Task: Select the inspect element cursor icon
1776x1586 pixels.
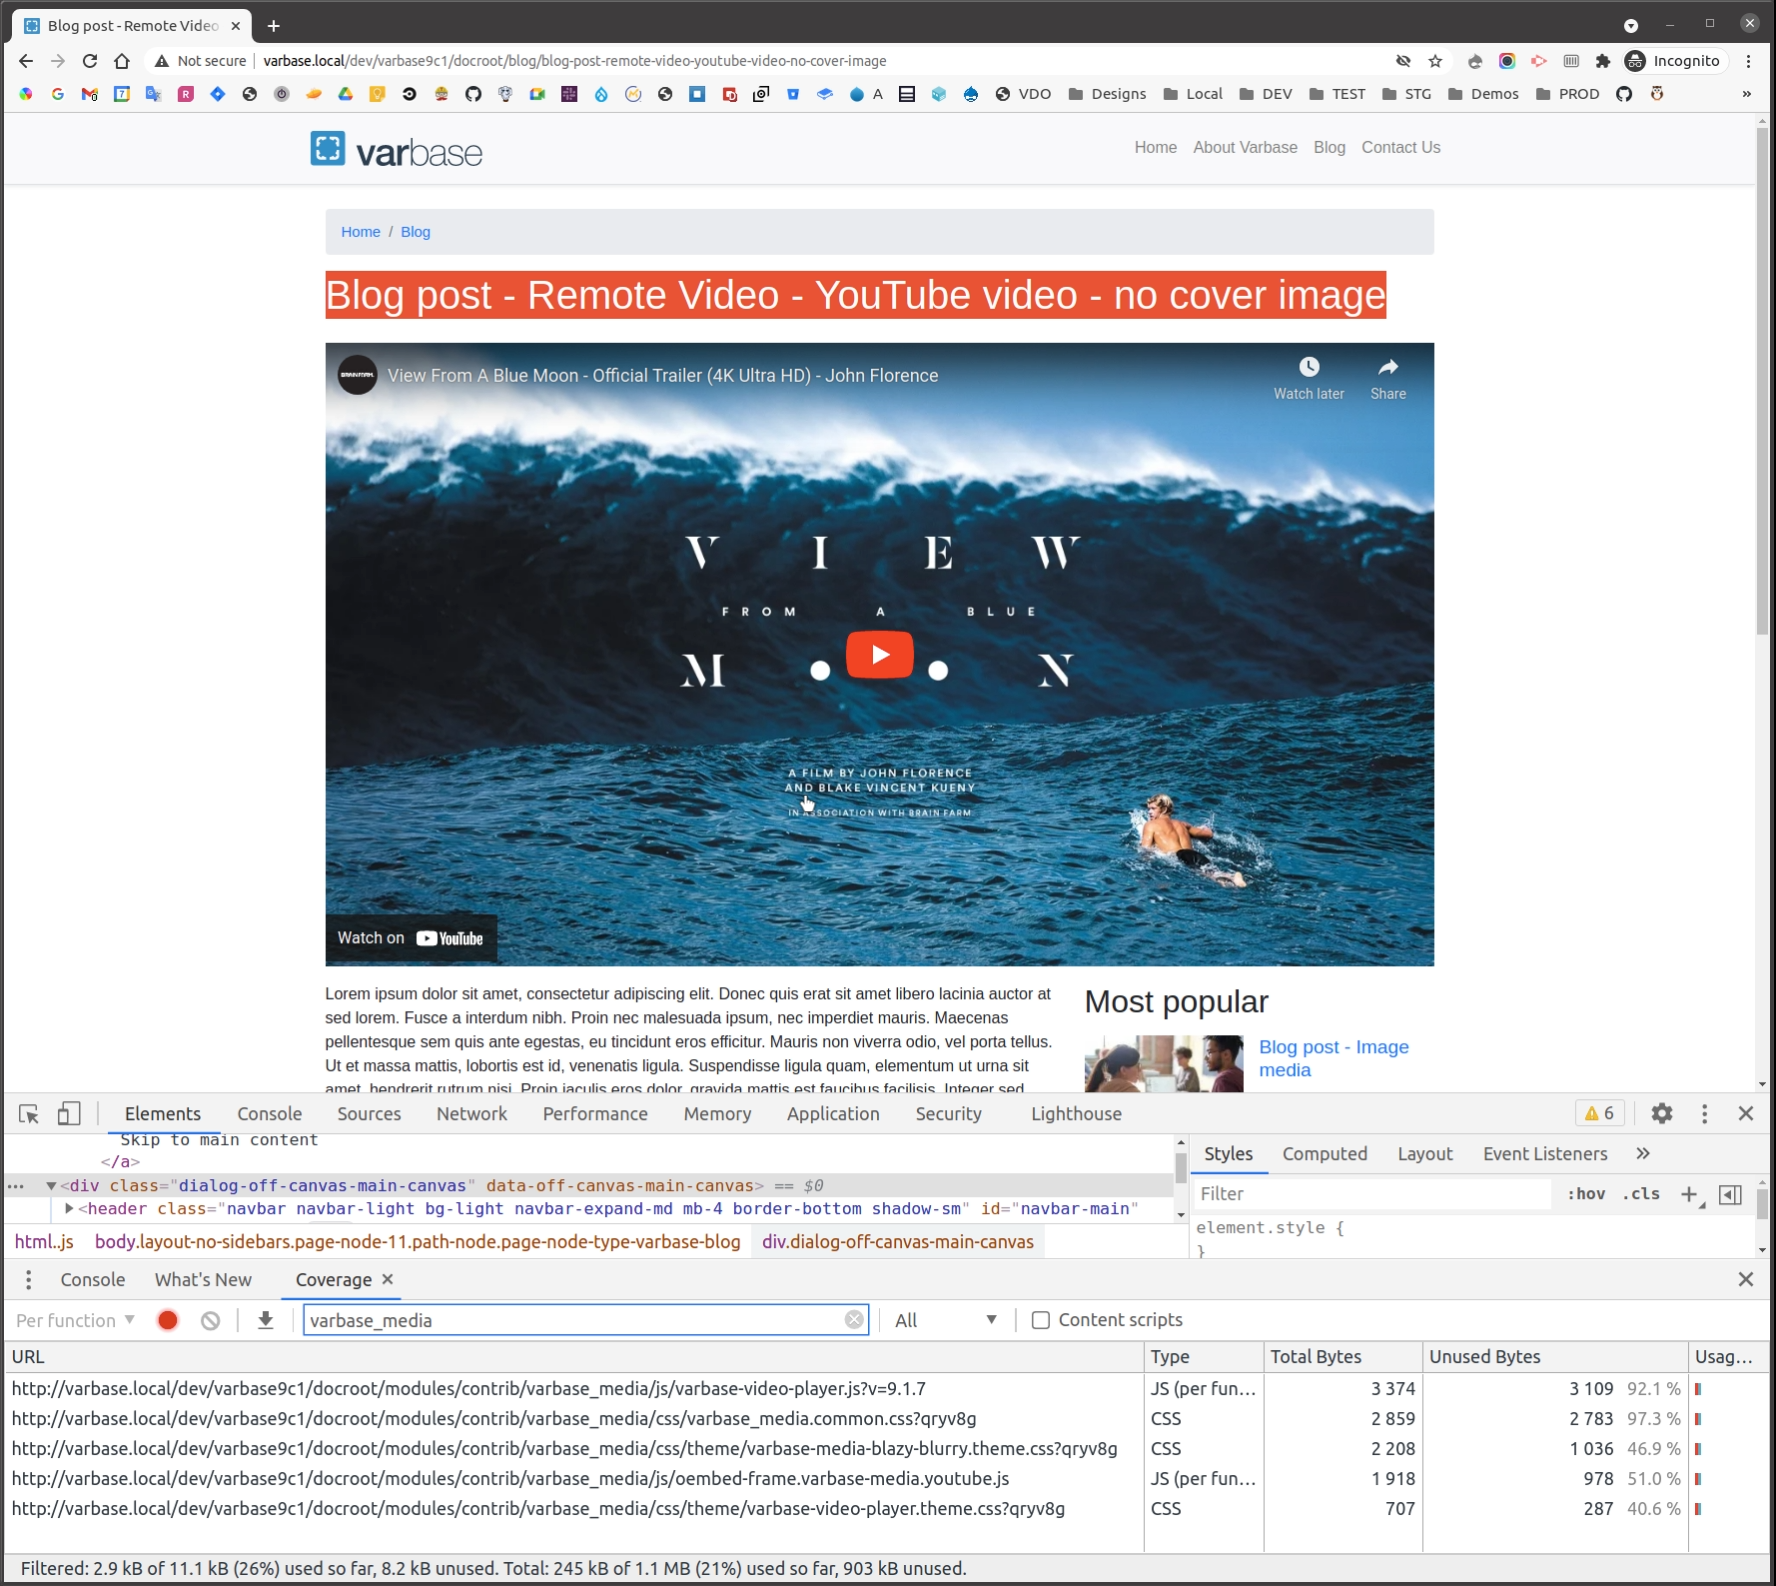Action: click(x=30, y=1113)
